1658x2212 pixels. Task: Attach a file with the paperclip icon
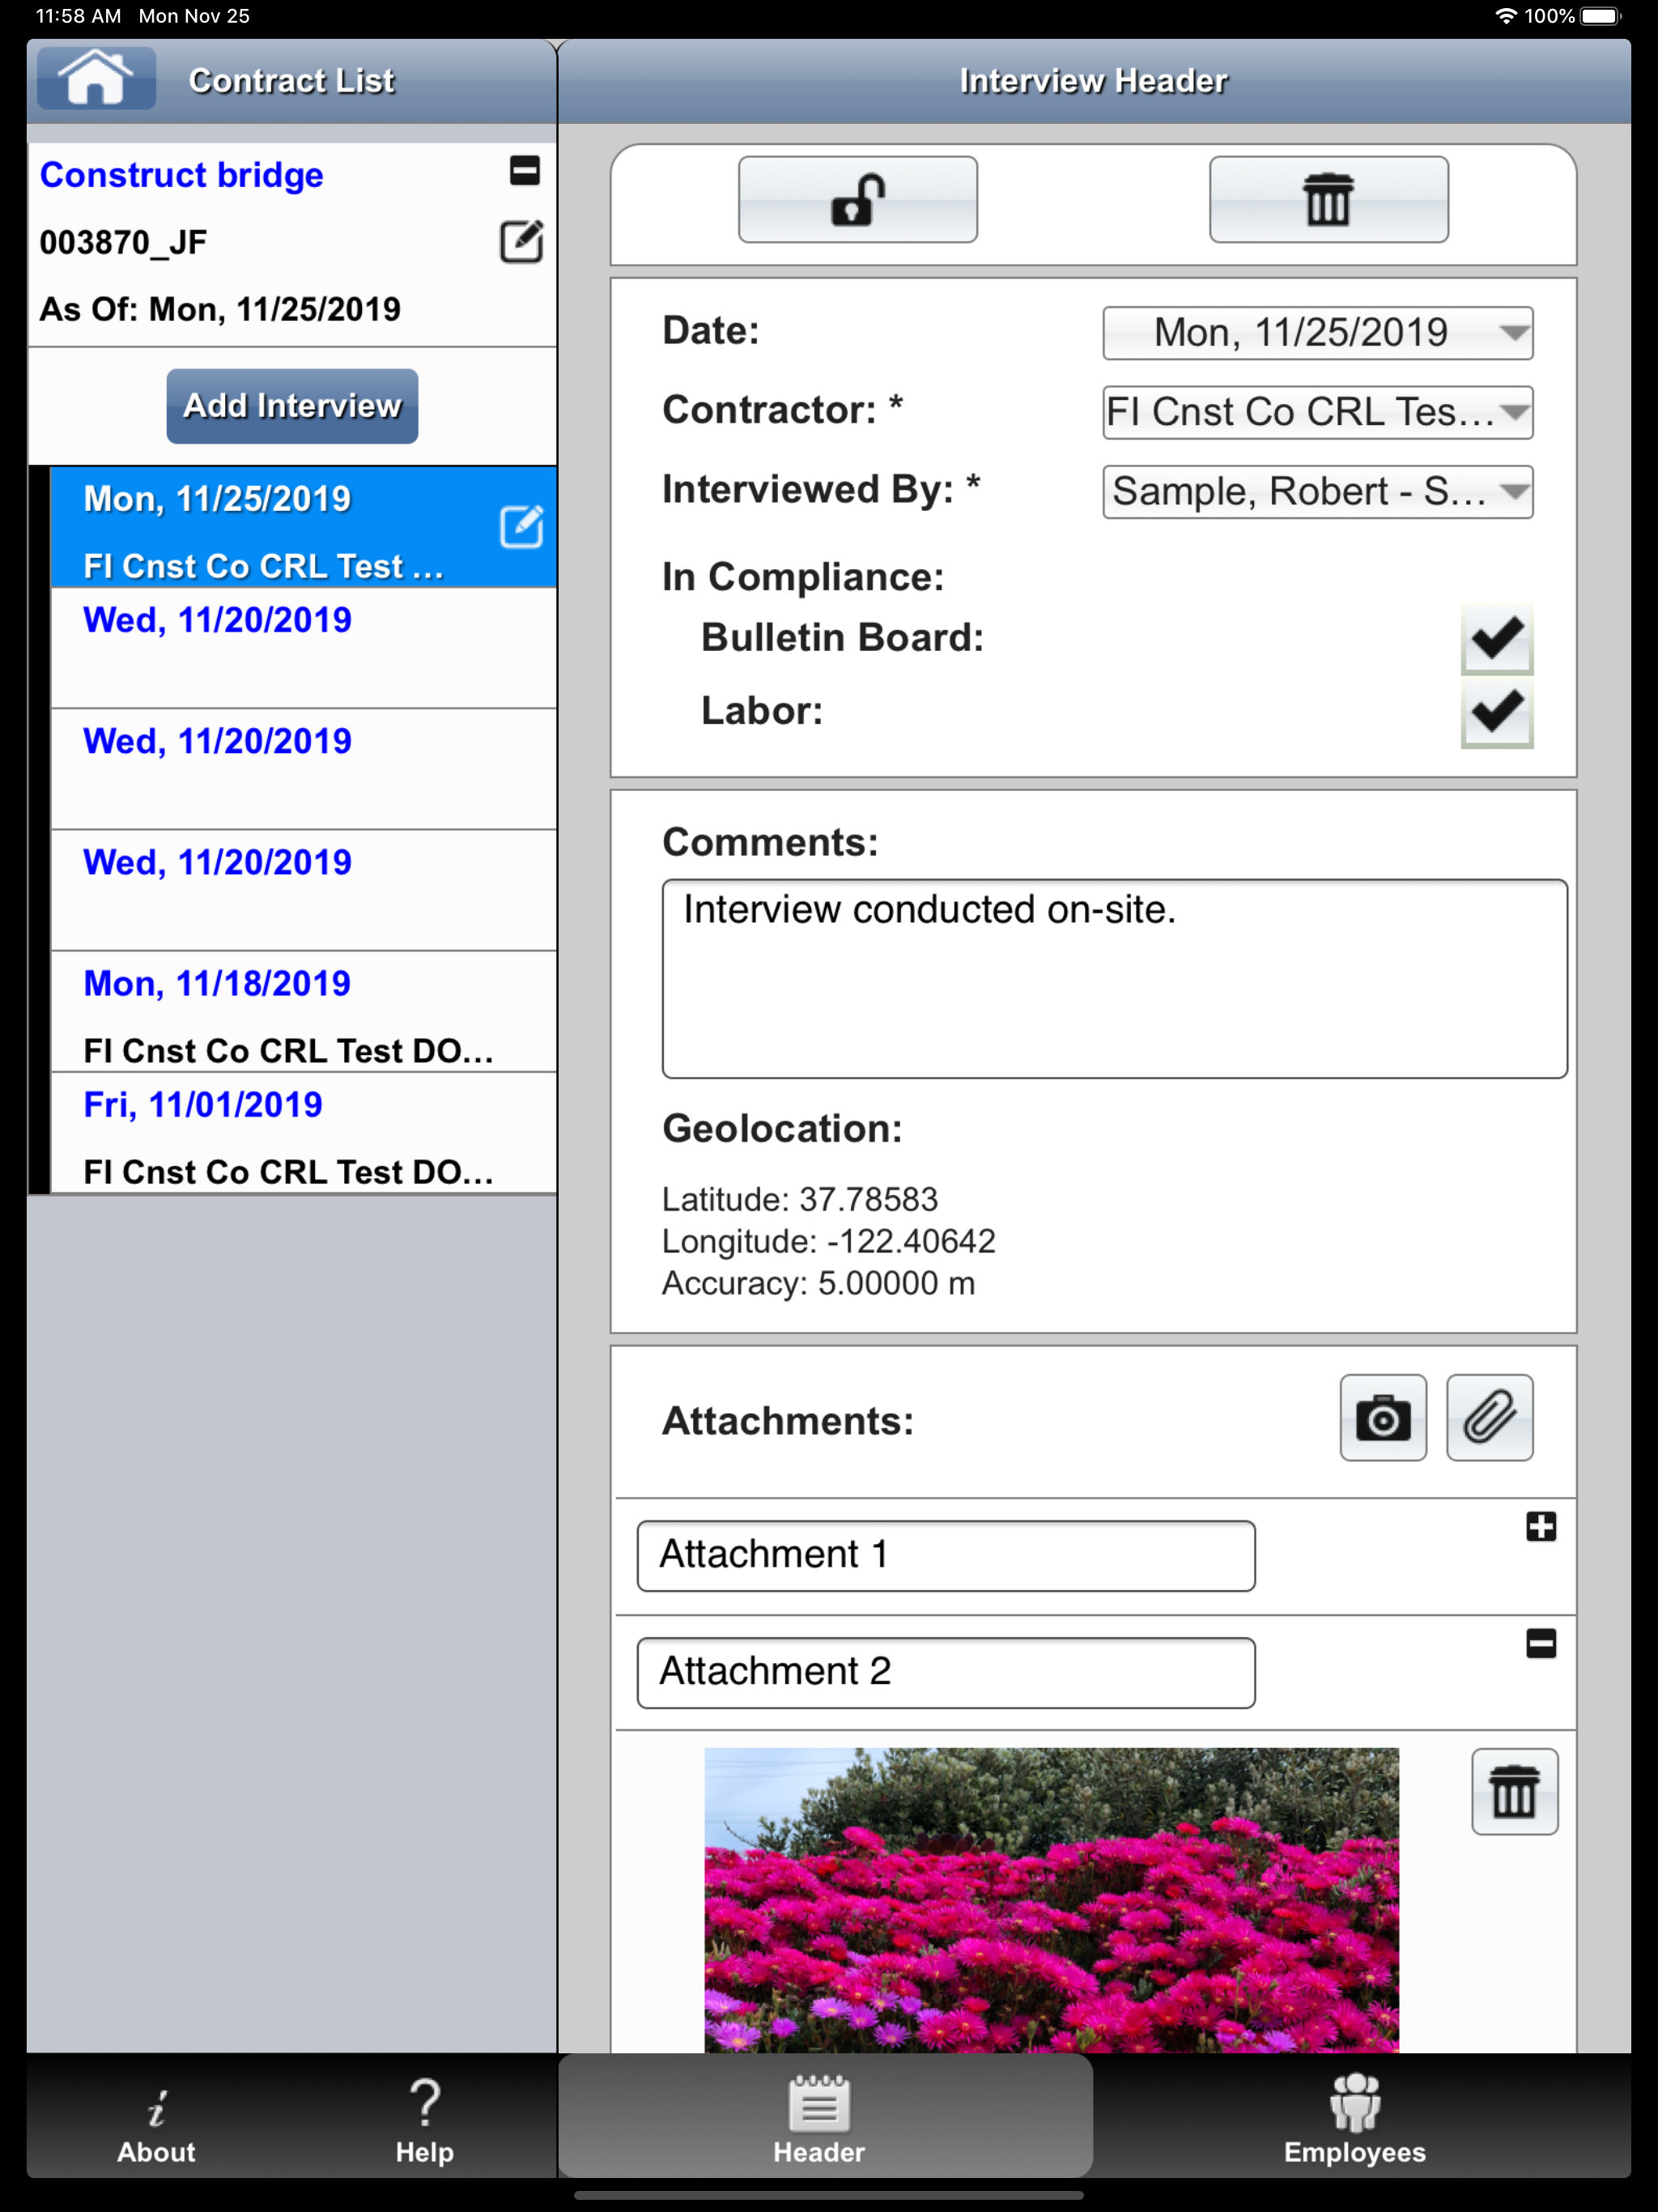point(1489,1418)
